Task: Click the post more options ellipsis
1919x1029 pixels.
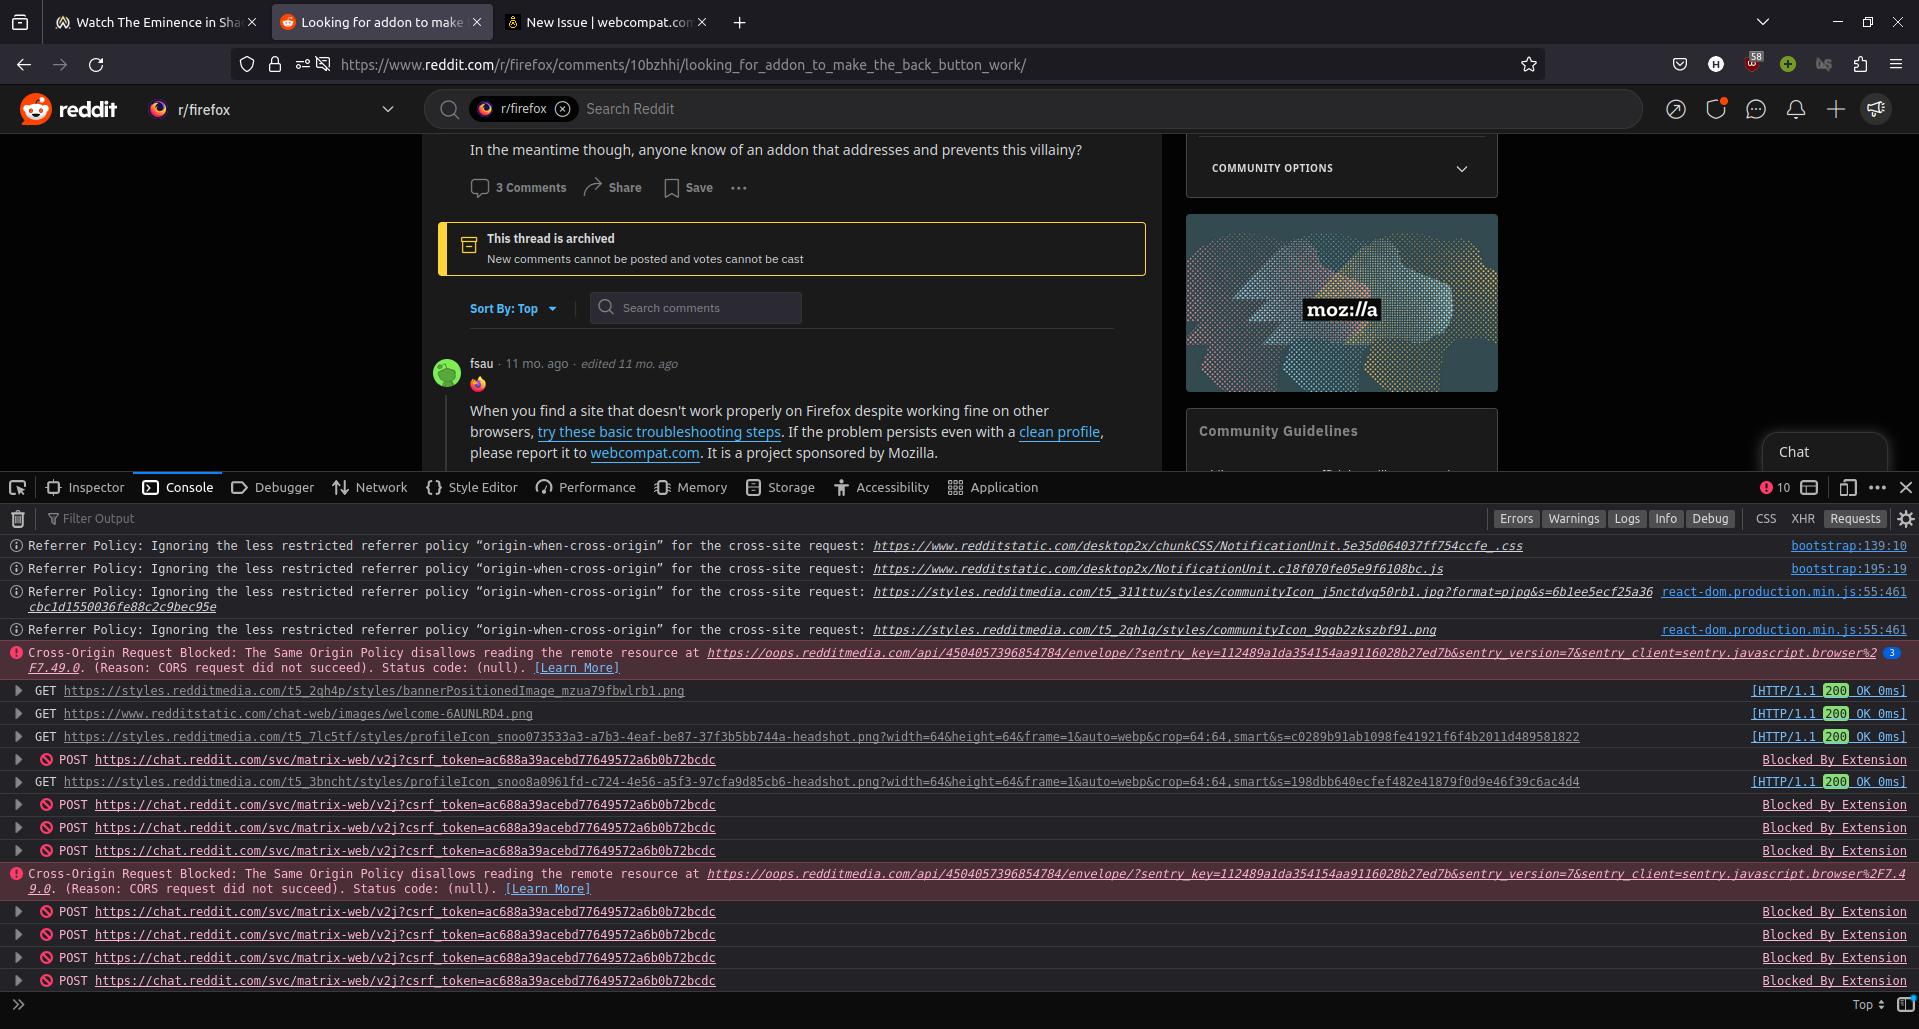Action: click(x=739, y=187)
